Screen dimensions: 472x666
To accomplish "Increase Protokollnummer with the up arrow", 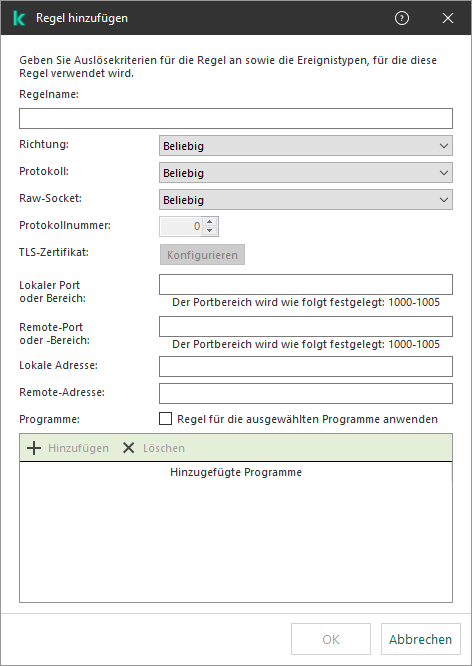I will 209,222.
